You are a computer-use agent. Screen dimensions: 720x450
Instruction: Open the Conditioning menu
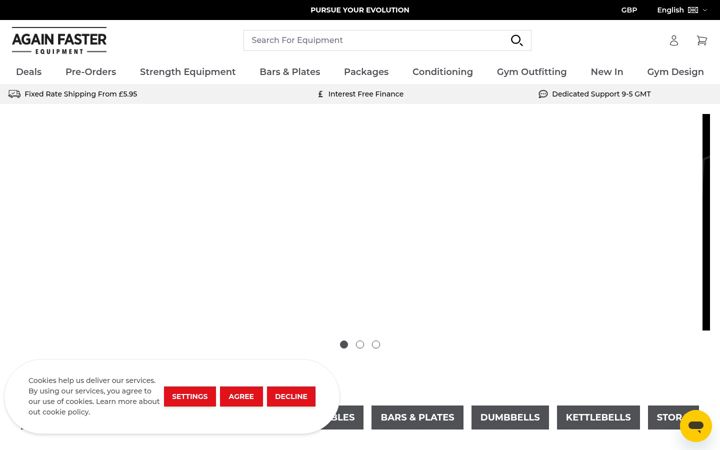(x=443, y=72)
